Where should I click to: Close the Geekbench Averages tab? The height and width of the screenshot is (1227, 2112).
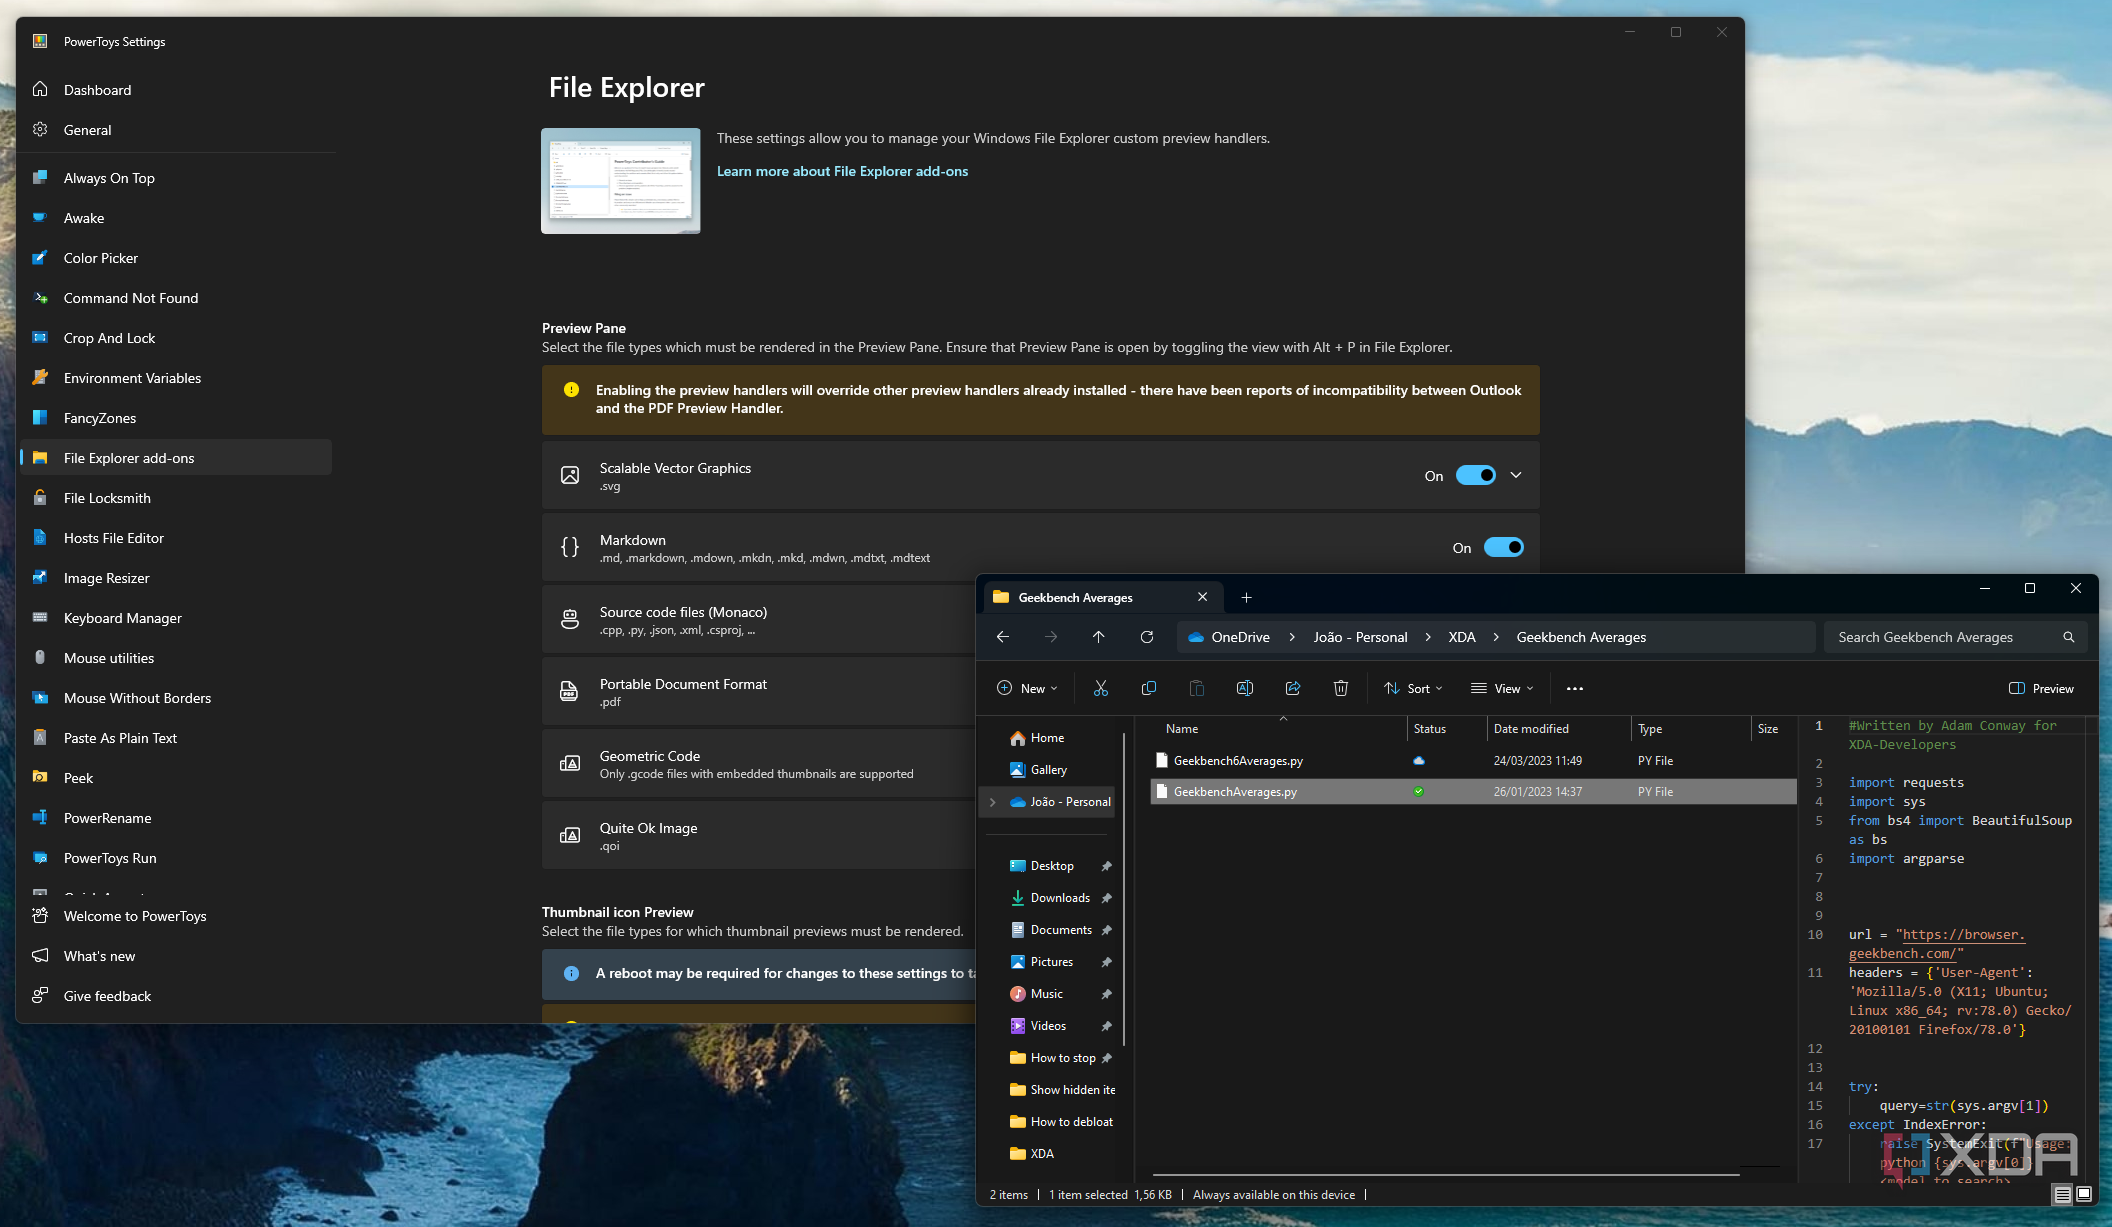[x=1203, y=597]
